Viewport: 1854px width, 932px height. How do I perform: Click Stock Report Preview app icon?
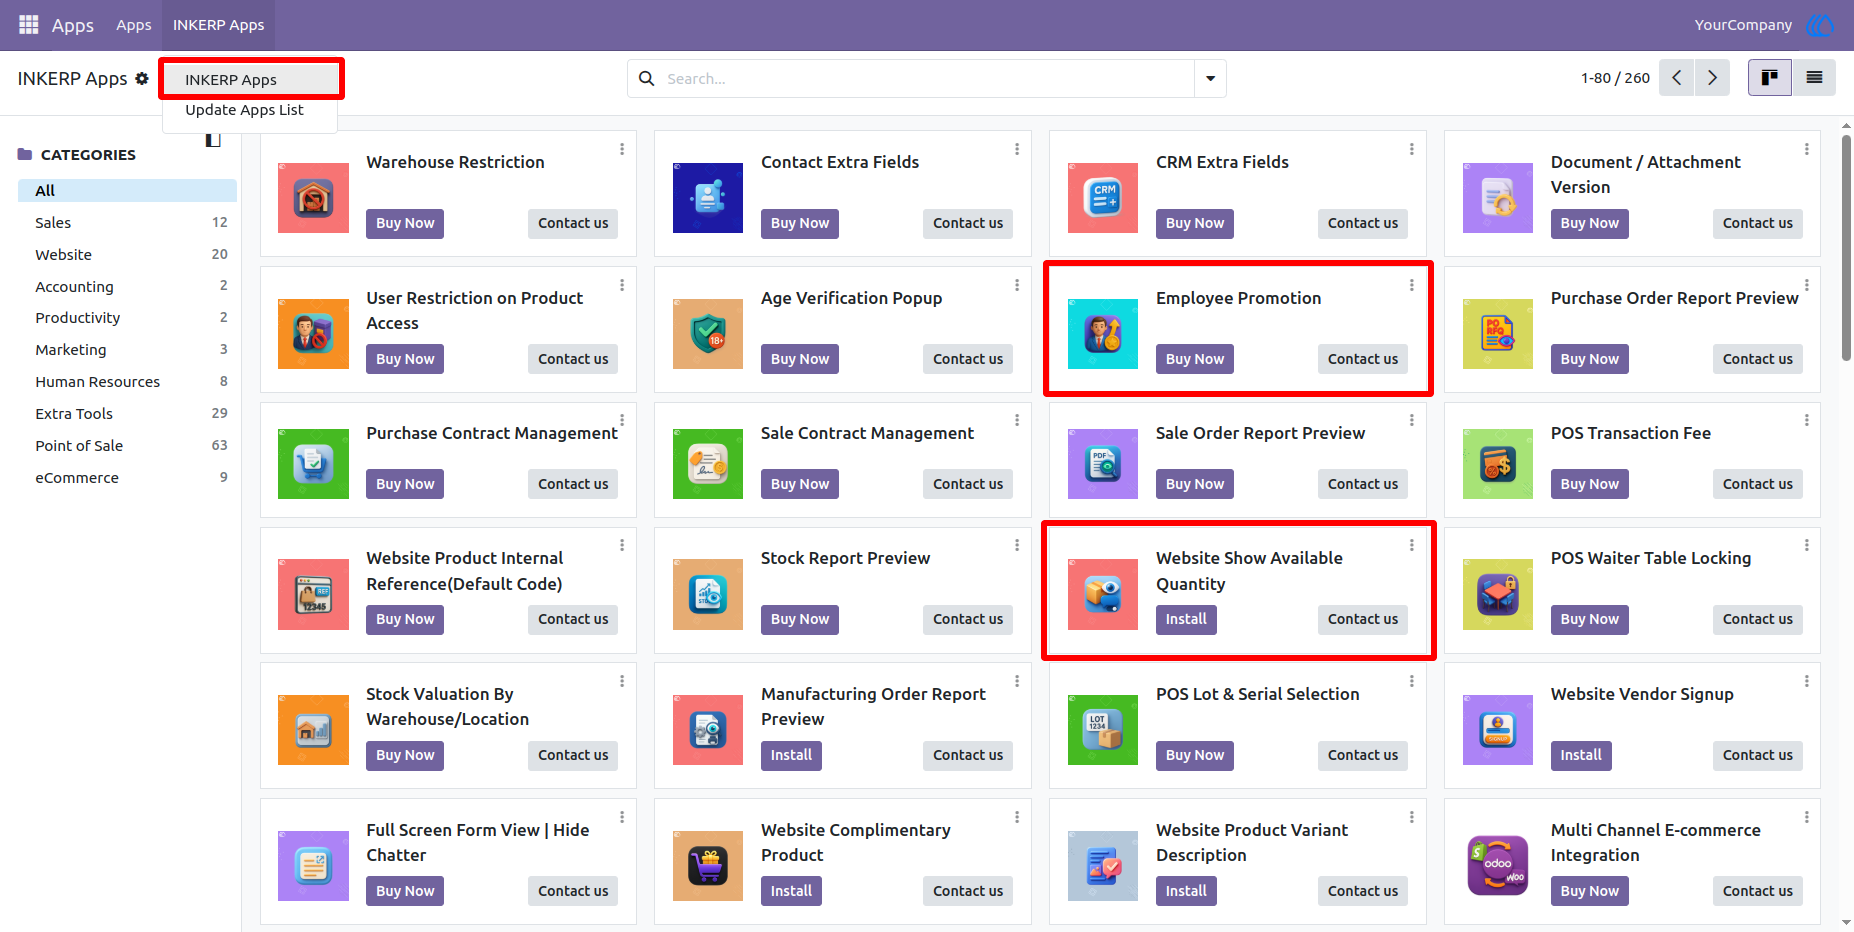(708, 594)
